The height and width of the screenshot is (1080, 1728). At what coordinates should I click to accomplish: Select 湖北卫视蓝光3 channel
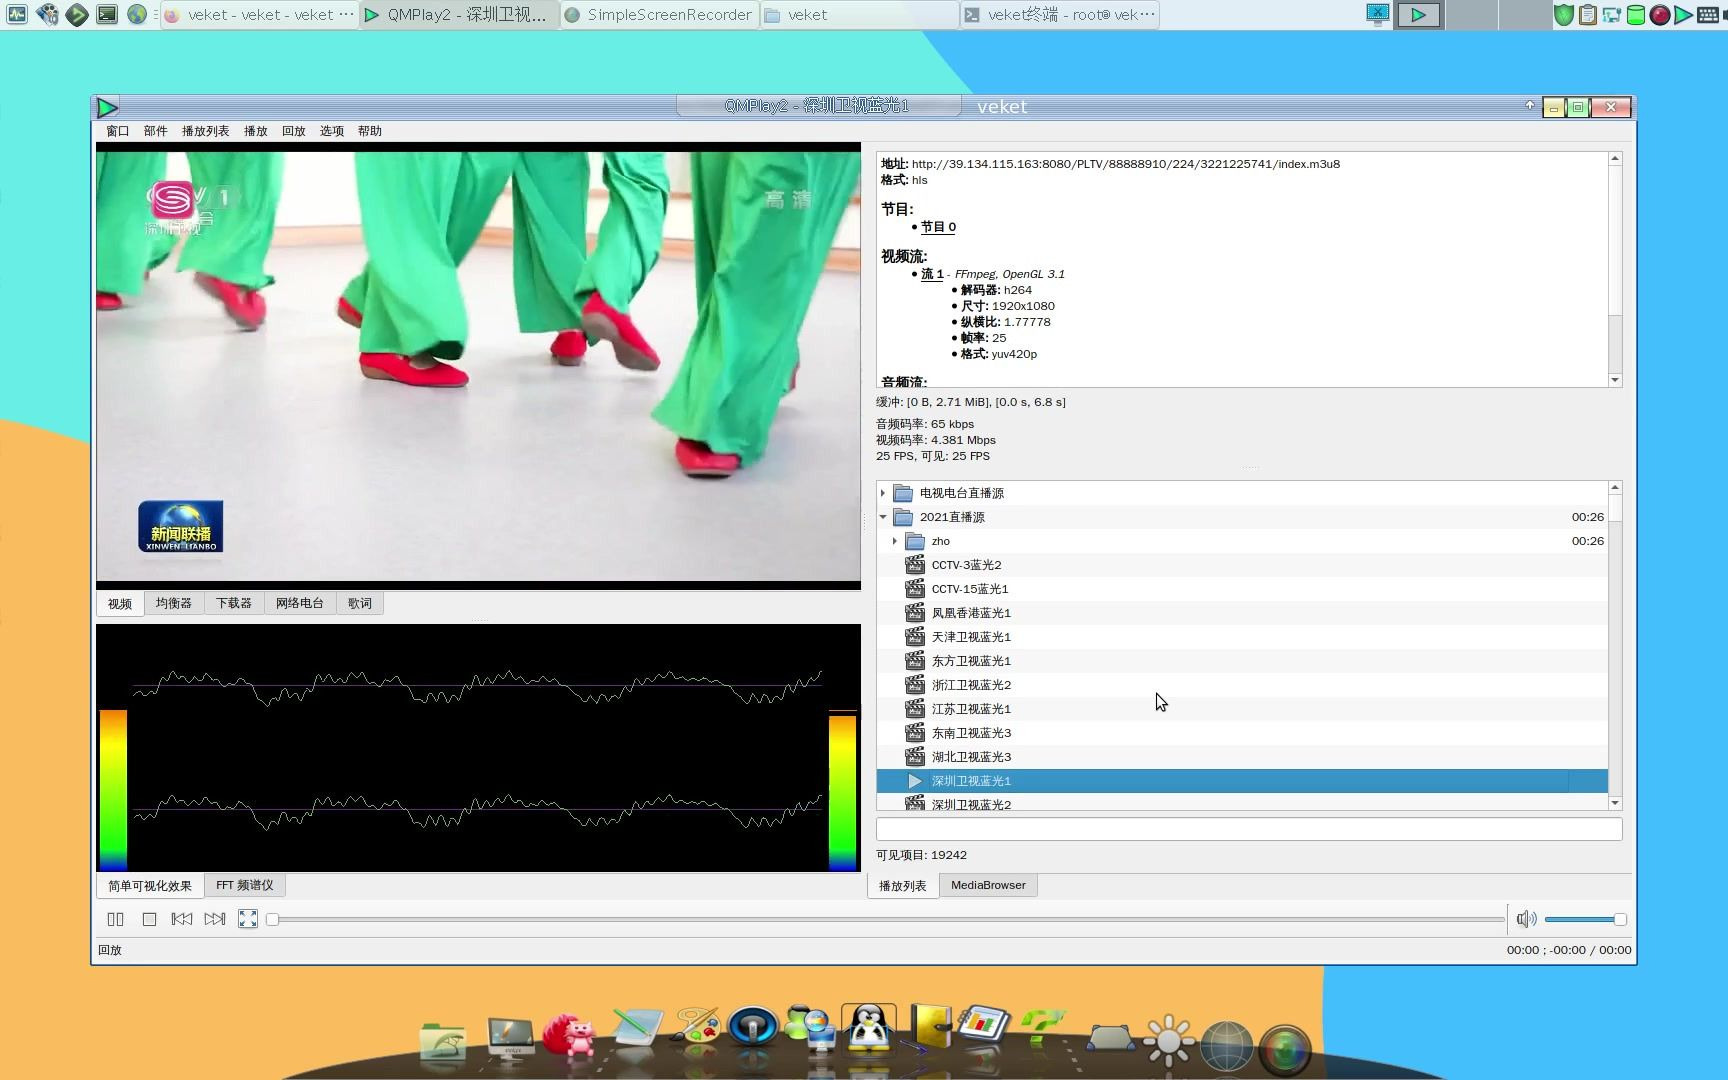pyautogui.click(x=1242, y=757)
